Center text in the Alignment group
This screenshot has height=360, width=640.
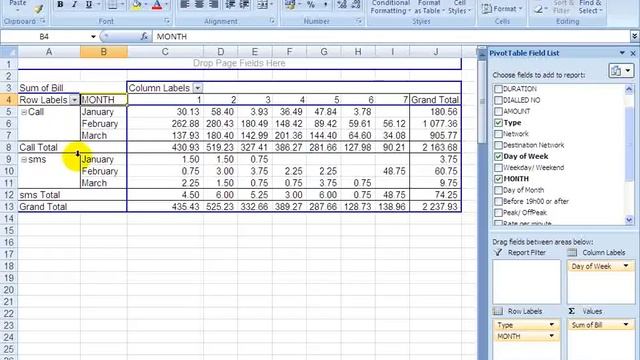coord(199,4)
